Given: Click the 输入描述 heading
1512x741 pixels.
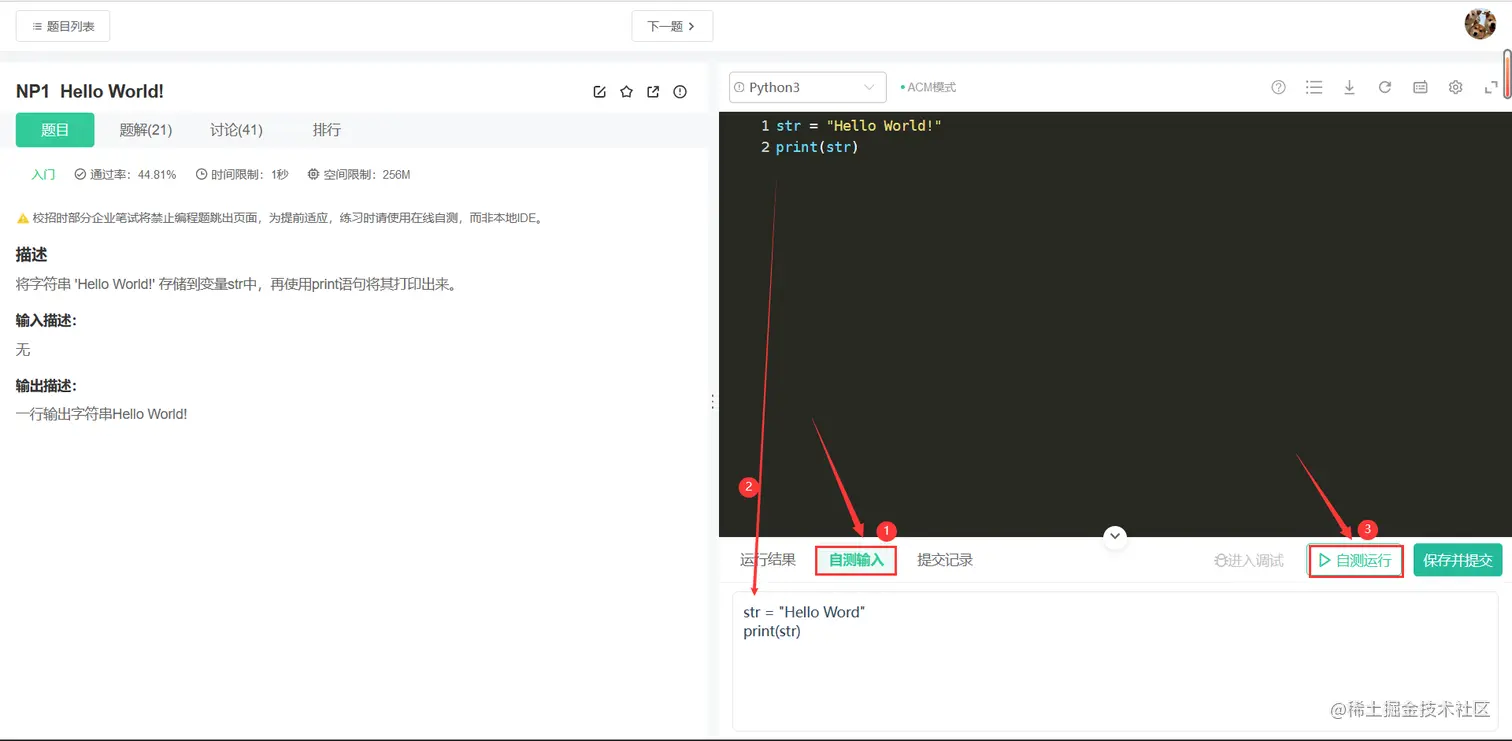Looking at the screenshot, I should point(46,321).
